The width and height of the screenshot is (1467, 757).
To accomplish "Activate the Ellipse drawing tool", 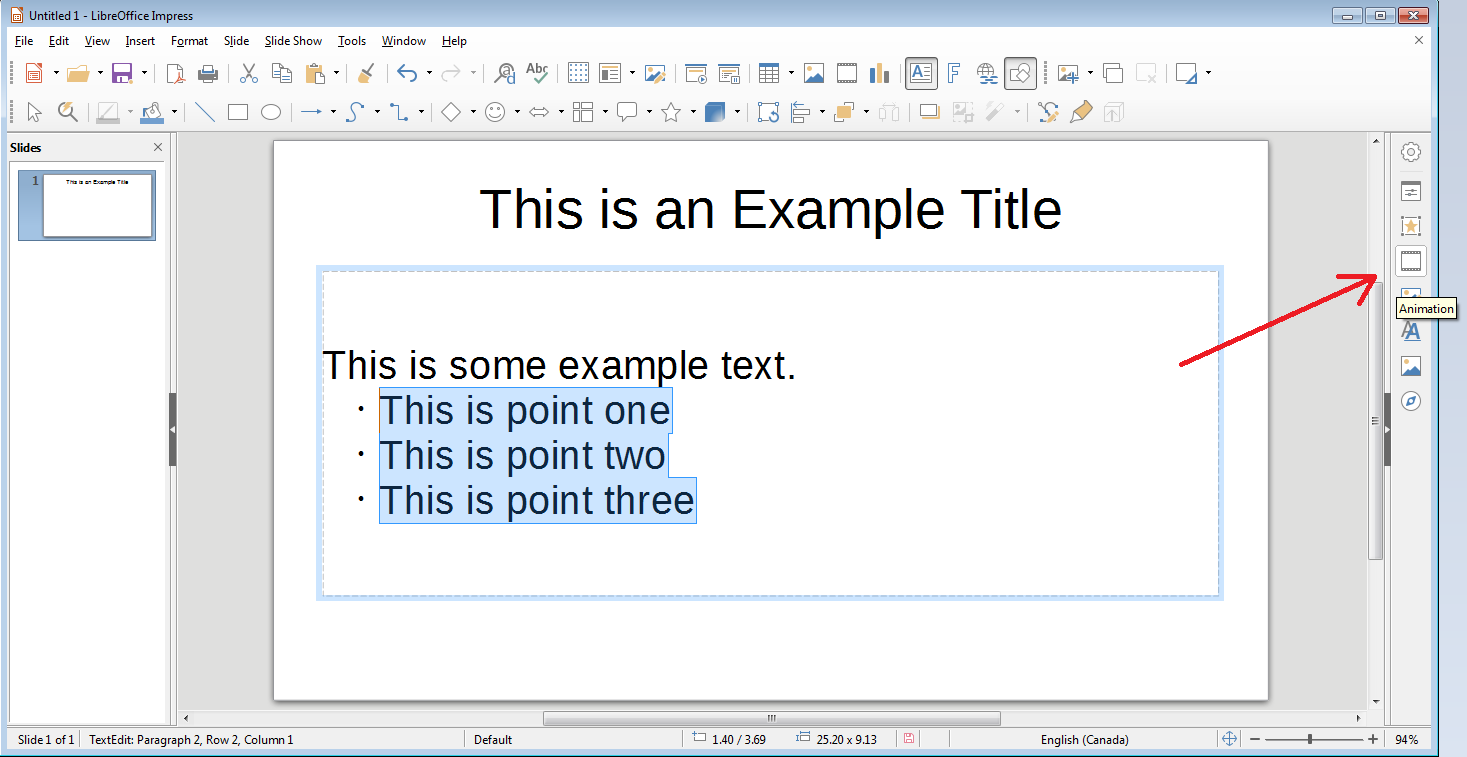I will pyautogui.click(x=271, y=112).
